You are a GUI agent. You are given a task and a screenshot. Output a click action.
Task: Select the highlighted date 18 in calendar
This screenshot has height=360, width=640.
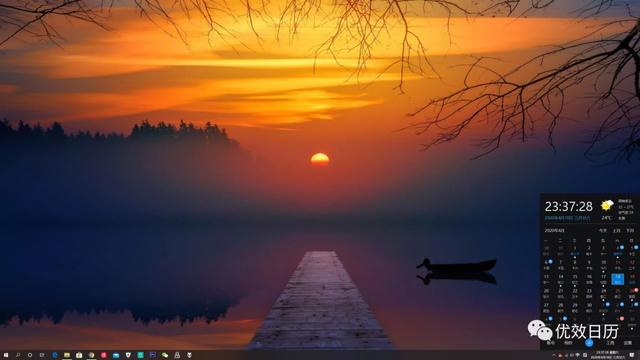coord(618,279)
